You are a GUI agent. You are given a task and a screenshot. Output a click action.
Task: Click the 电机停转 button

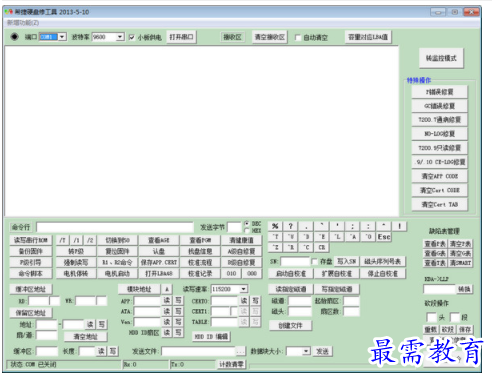[x=76, y=273]
